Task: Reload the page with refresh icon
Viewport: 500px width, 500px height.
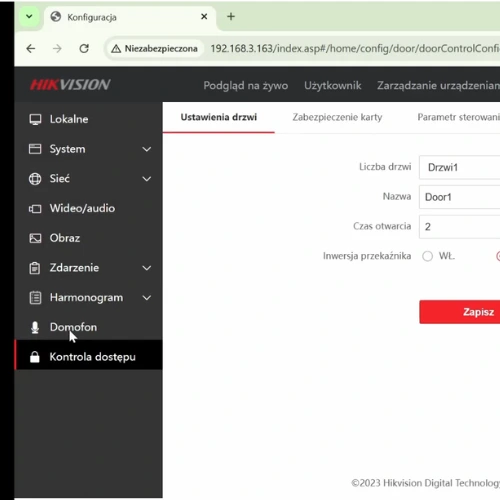Action: point(84,49)
